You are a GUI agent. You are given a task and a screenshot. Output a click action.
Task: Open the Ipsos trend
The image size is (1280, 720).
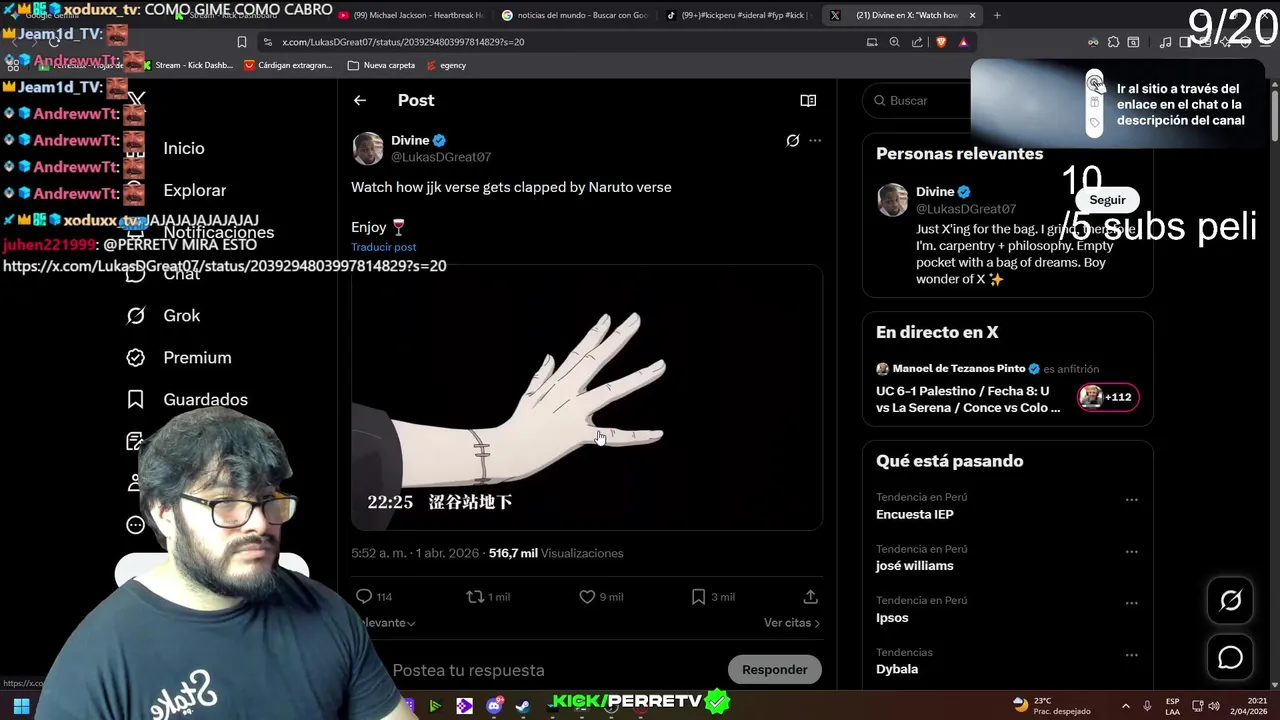click(x=892, y=617)
